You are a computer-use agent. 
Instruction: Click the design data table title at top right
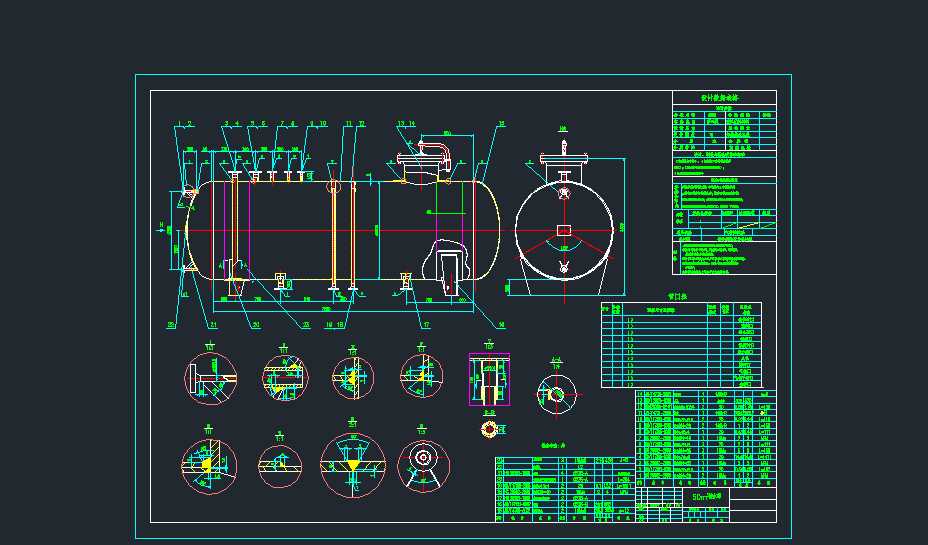(724, 98)
